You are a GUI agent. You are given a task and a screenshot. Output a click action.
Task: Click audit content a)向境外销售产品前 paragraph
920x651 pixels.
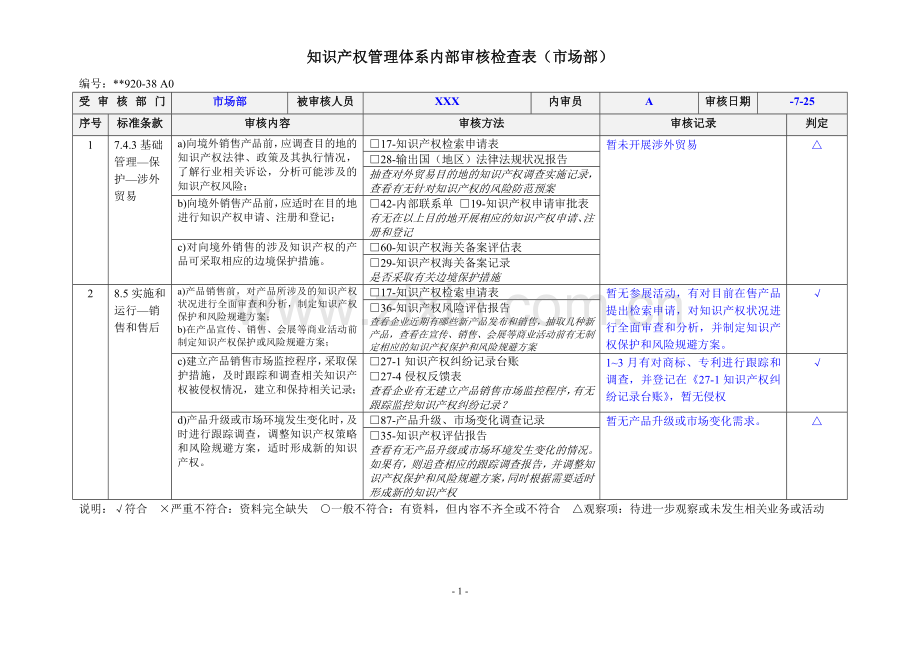(268, 165)
